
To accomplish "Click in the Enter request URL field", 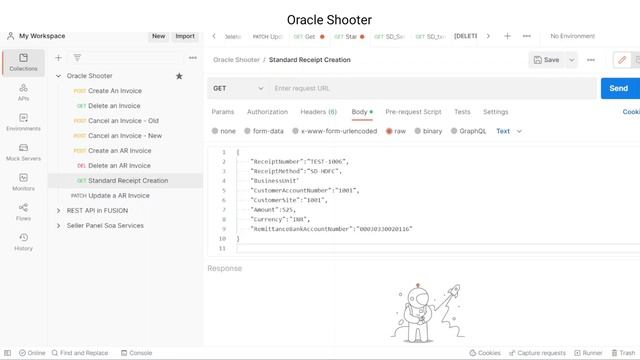I will pos(433,88).
